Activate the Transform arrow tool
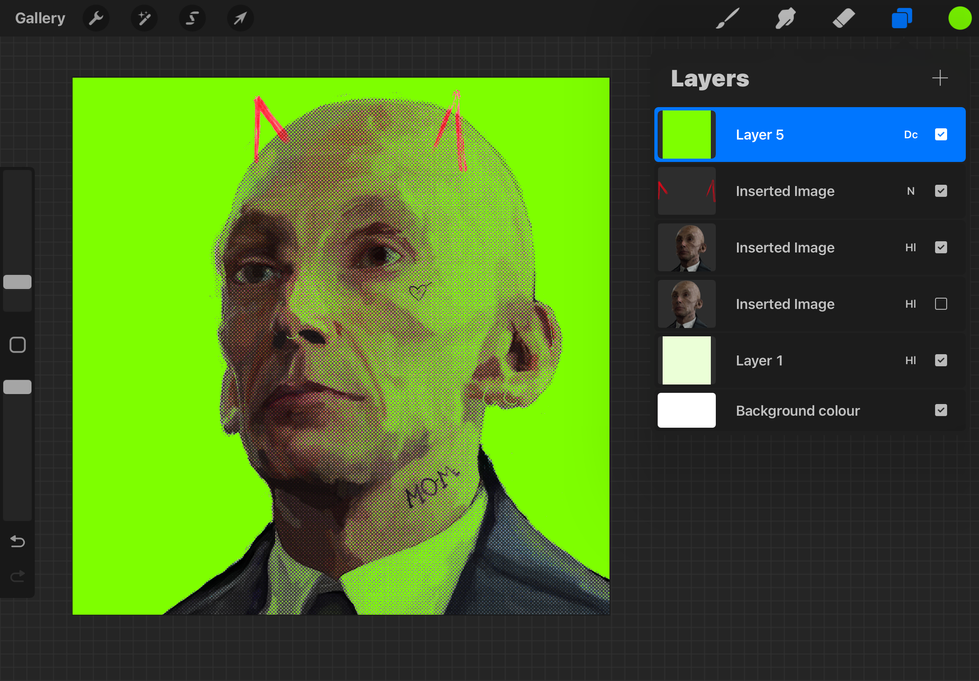 pos(240,18)
